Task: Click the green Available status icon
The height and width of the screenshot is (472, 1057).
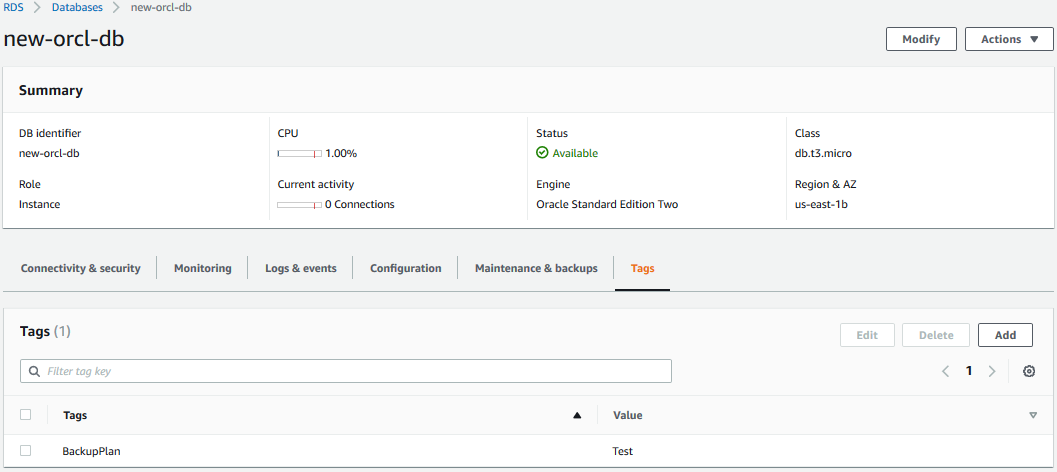Action: coord(542,153)
